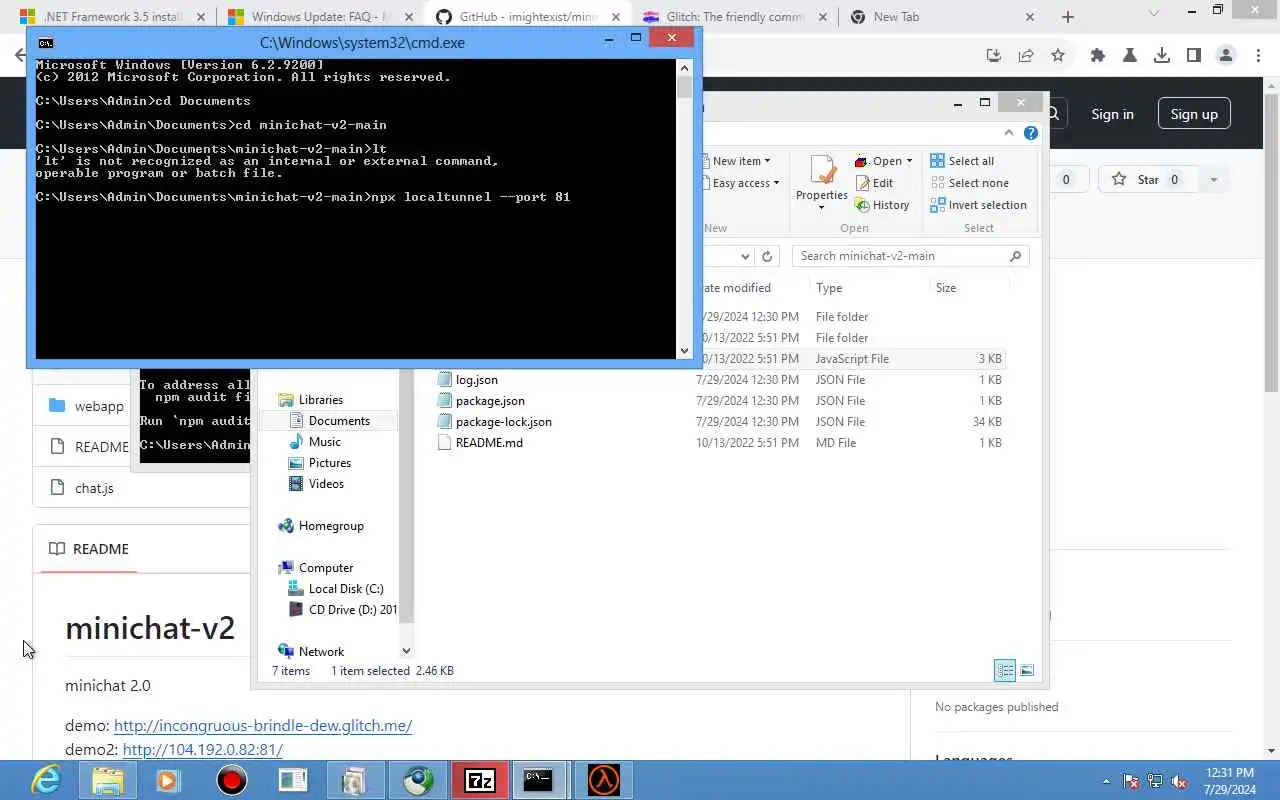
Task: Open the demo2 IP address link
Action: point(203,750)
